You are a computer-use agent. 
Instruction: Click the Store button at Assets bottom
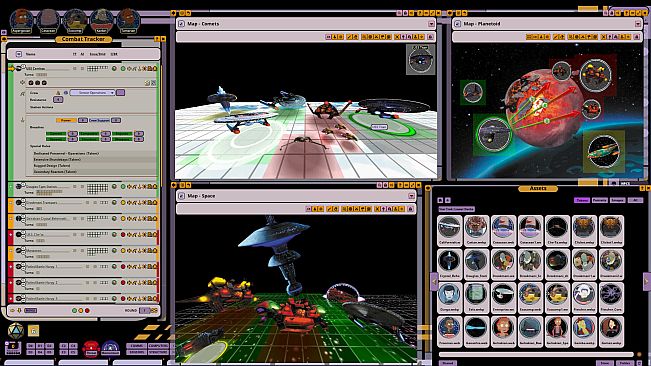point(605,363)
